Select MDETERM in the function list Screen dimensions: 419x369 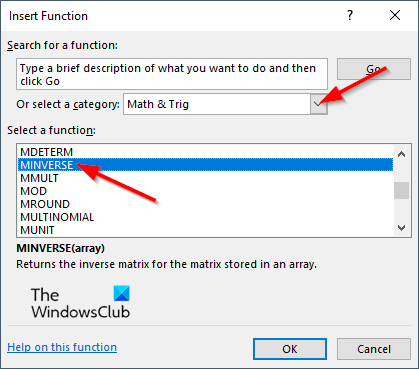pos(205,152)
